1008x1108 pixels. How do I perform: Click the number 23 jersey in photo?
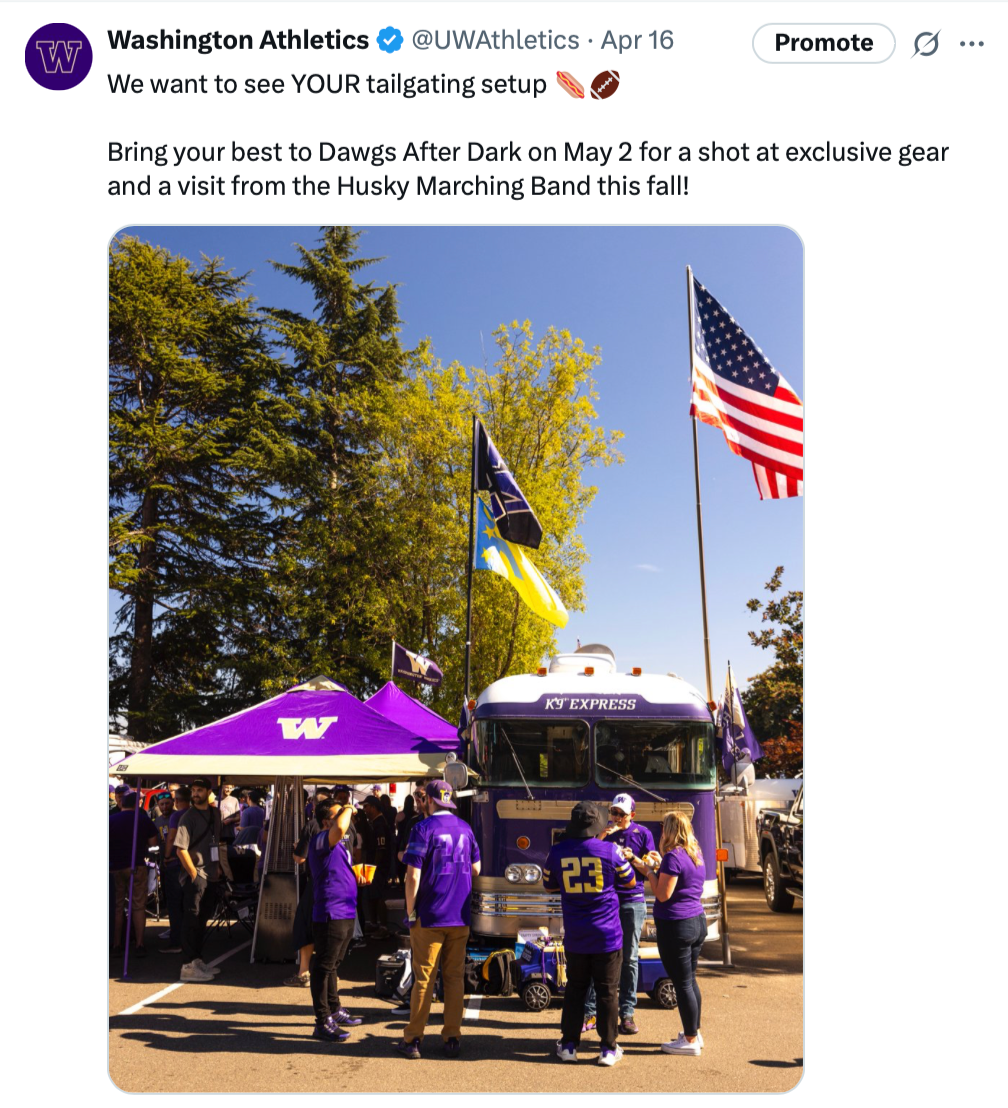click(587, 892)
